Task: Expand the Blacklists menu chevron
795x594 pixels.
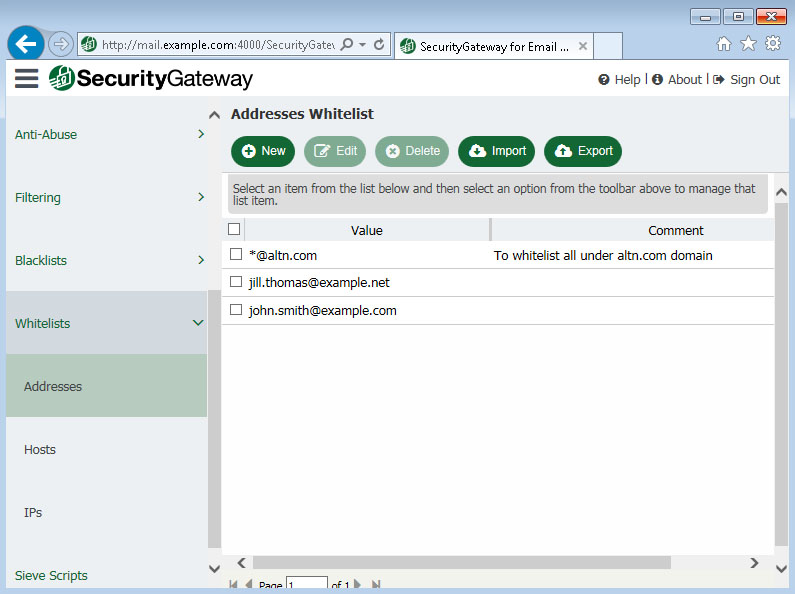Action: coord(201,260)
